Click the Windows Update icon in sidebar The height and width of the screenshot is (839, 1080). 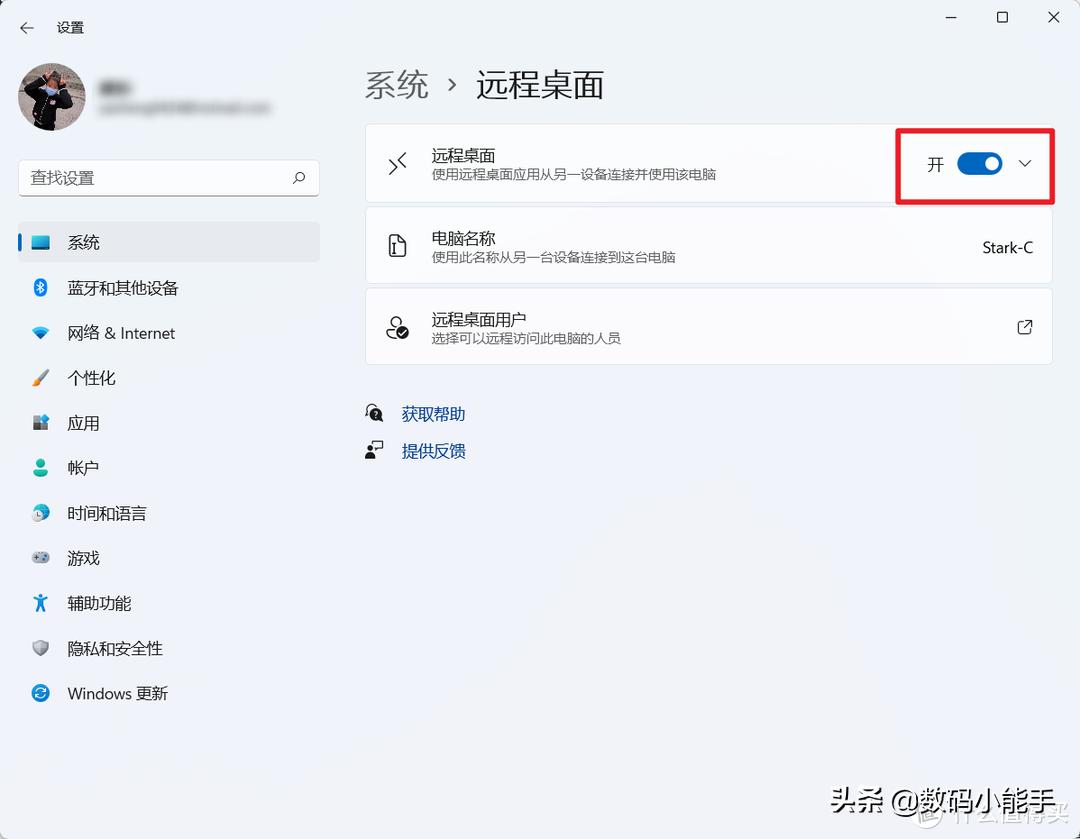click(x=40, y=693)
